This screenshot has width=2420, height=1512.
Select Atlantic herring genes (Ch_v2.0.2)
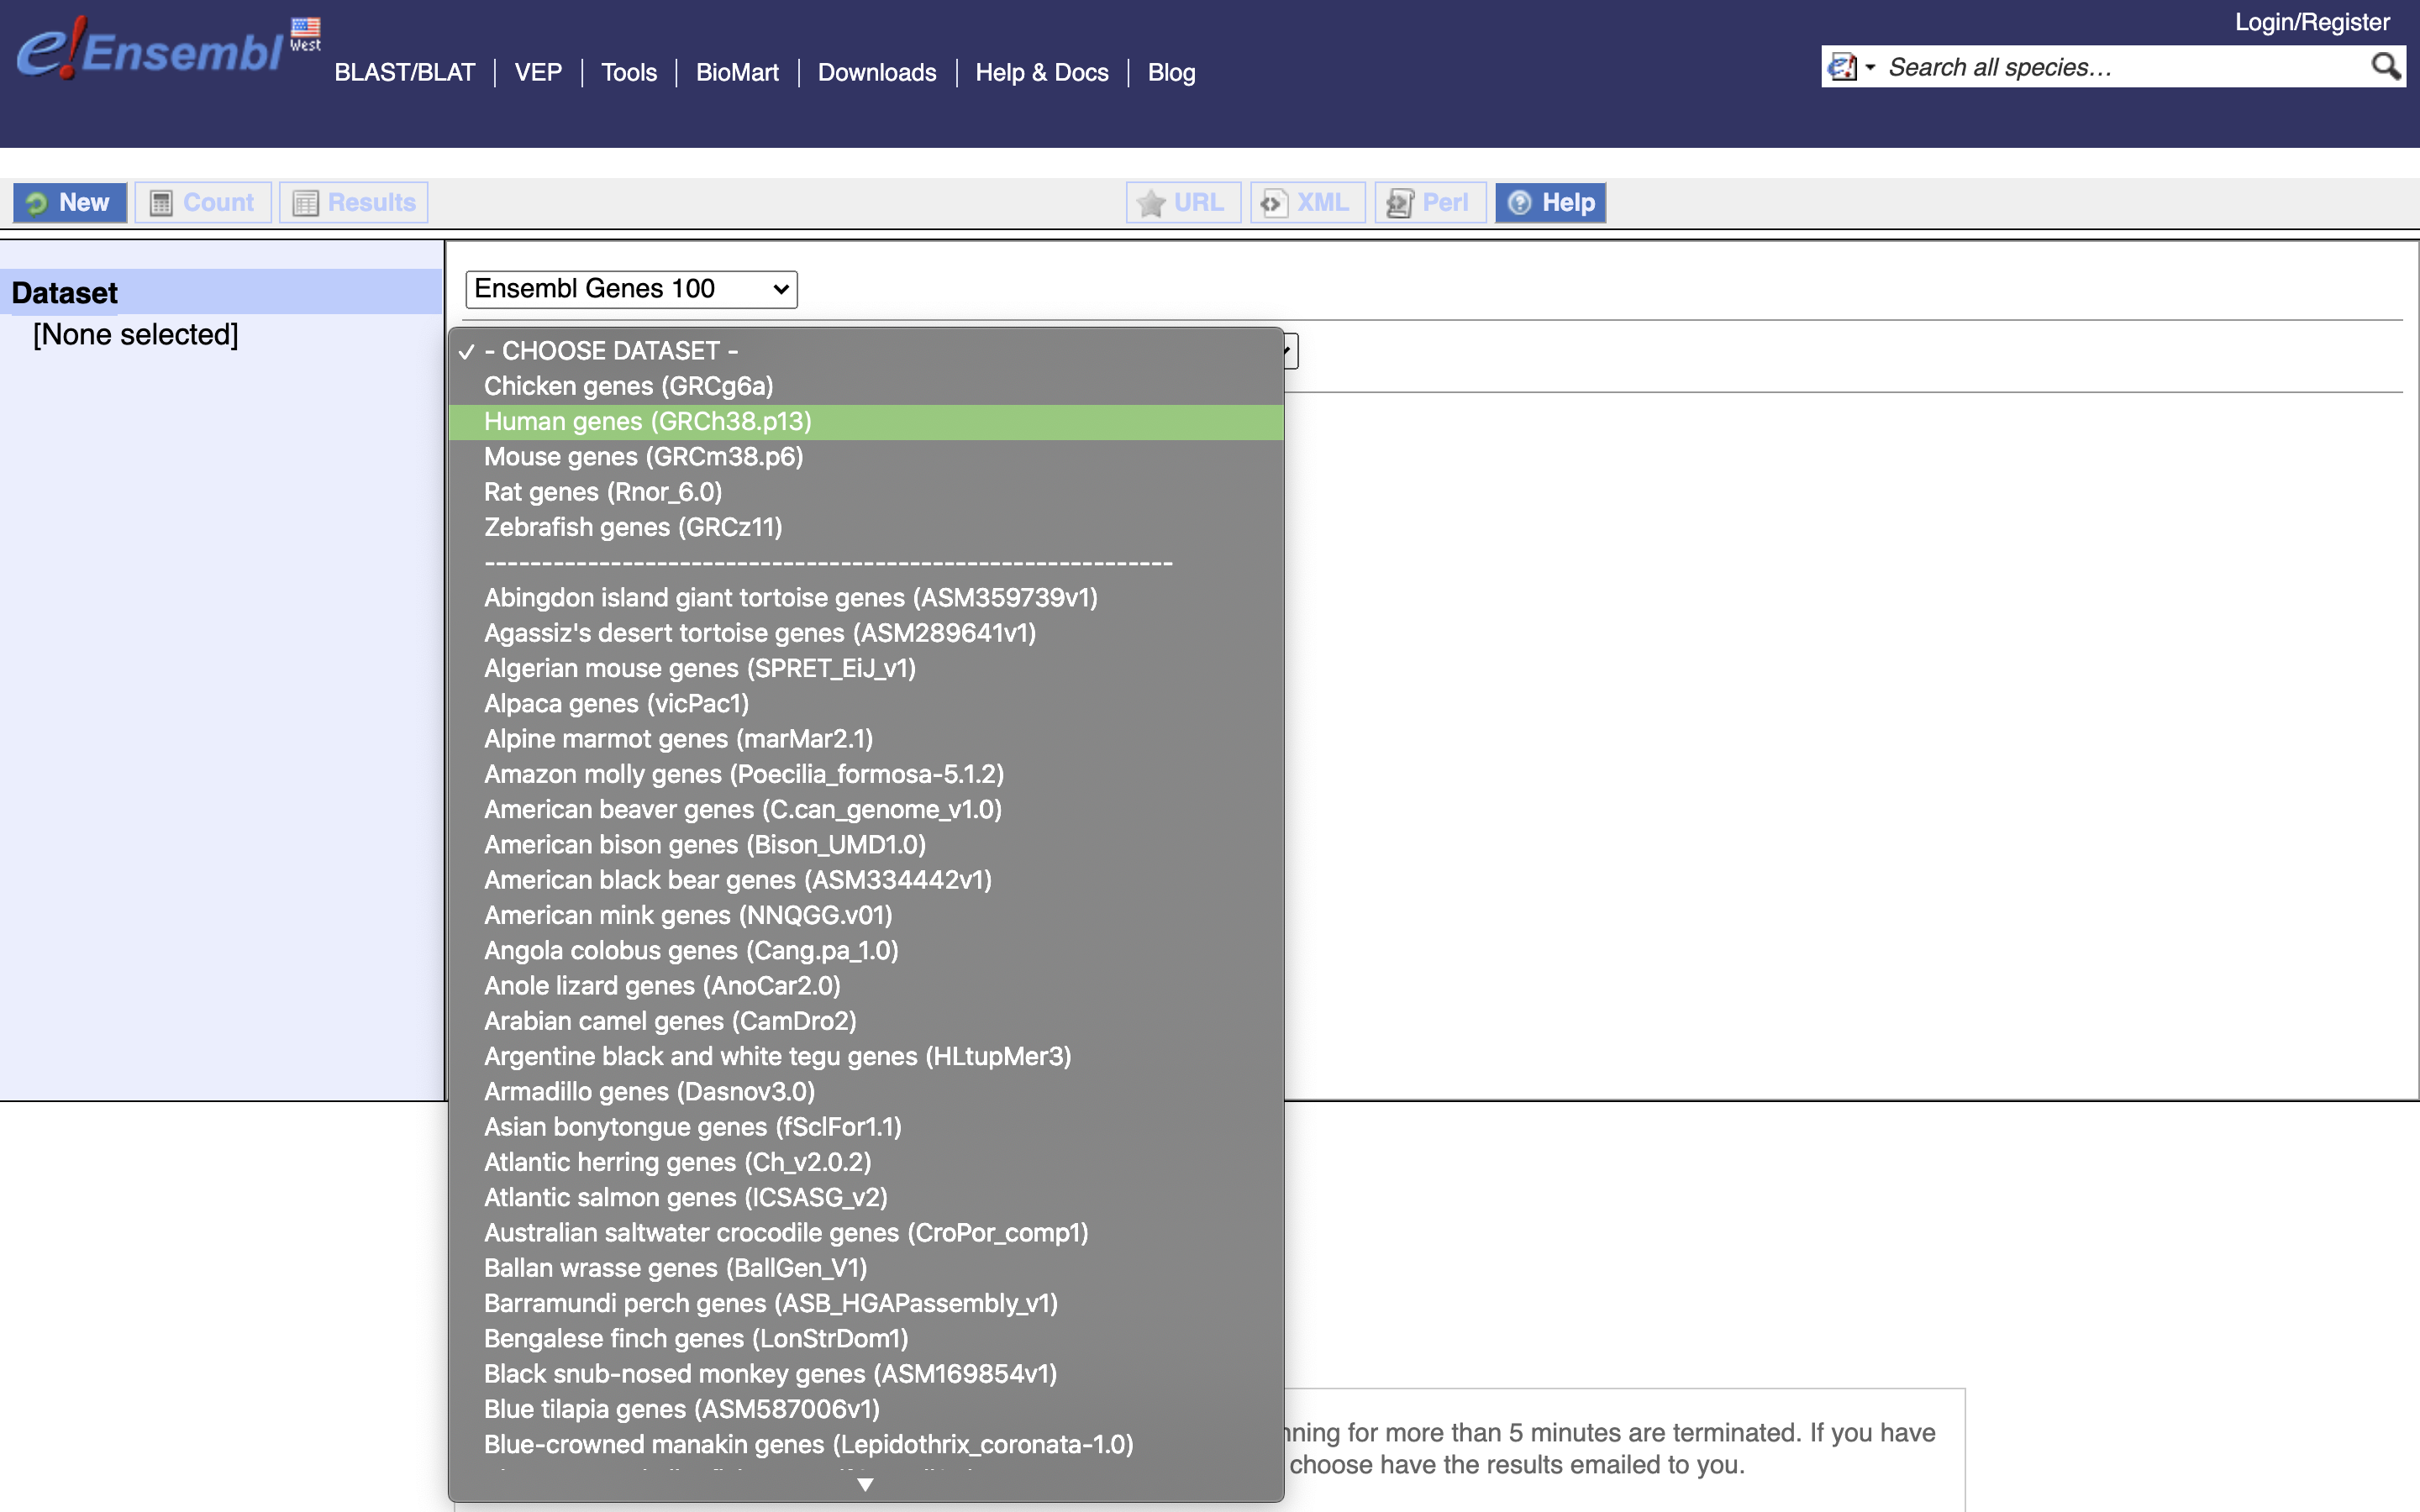click(x=866, y=1162)
